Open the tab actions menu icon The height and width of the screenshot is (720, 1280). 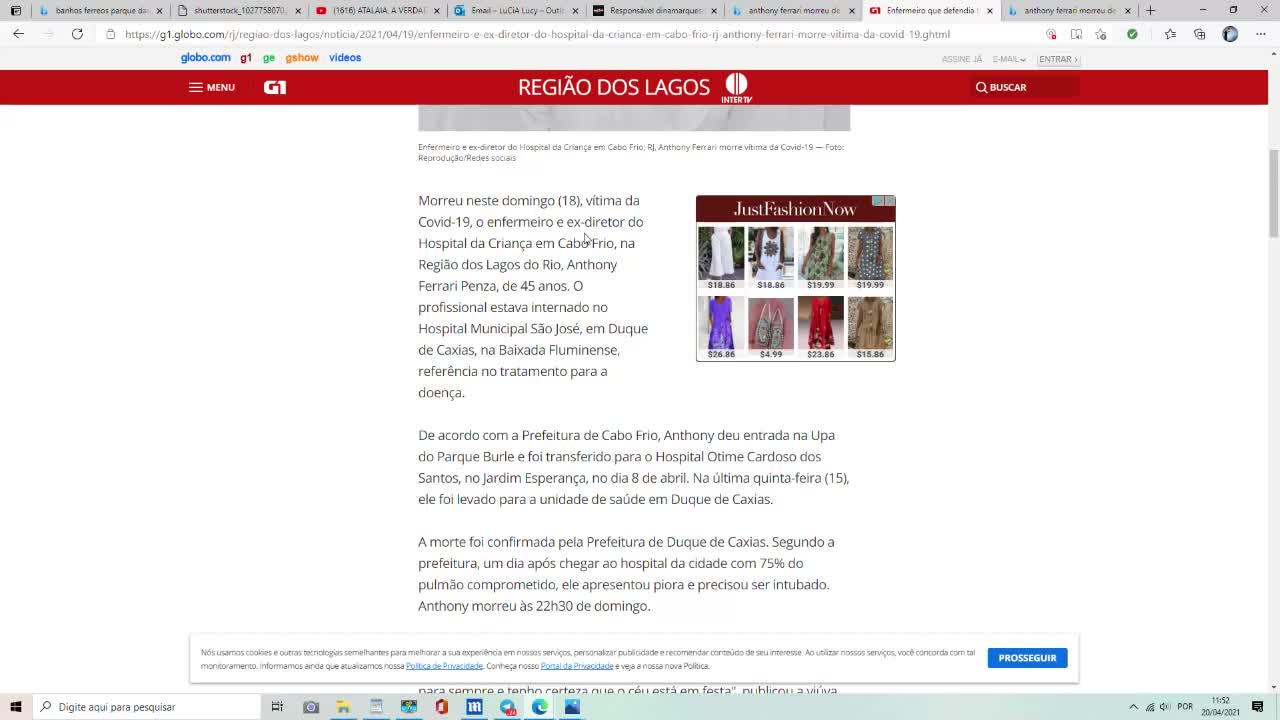tap(15, 10)
